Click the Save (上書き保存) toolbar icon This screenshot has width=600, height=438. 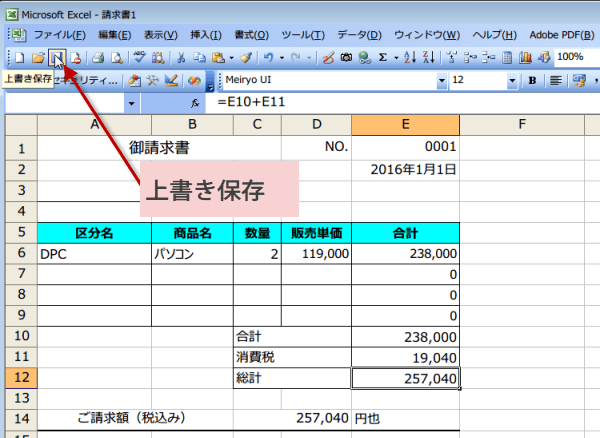point(56,57)
